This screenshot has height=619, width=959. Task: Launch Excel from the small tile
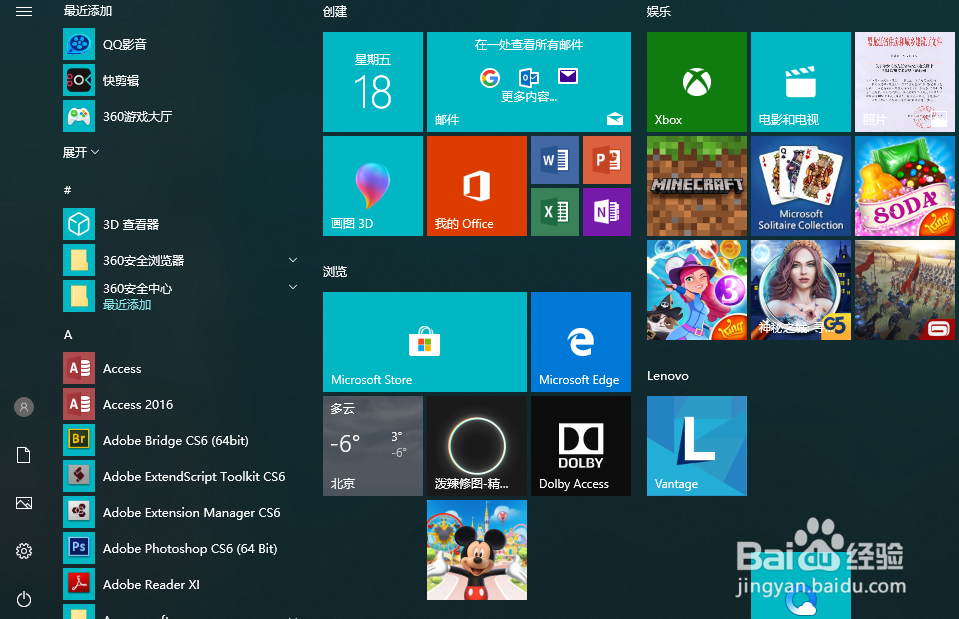555,212
